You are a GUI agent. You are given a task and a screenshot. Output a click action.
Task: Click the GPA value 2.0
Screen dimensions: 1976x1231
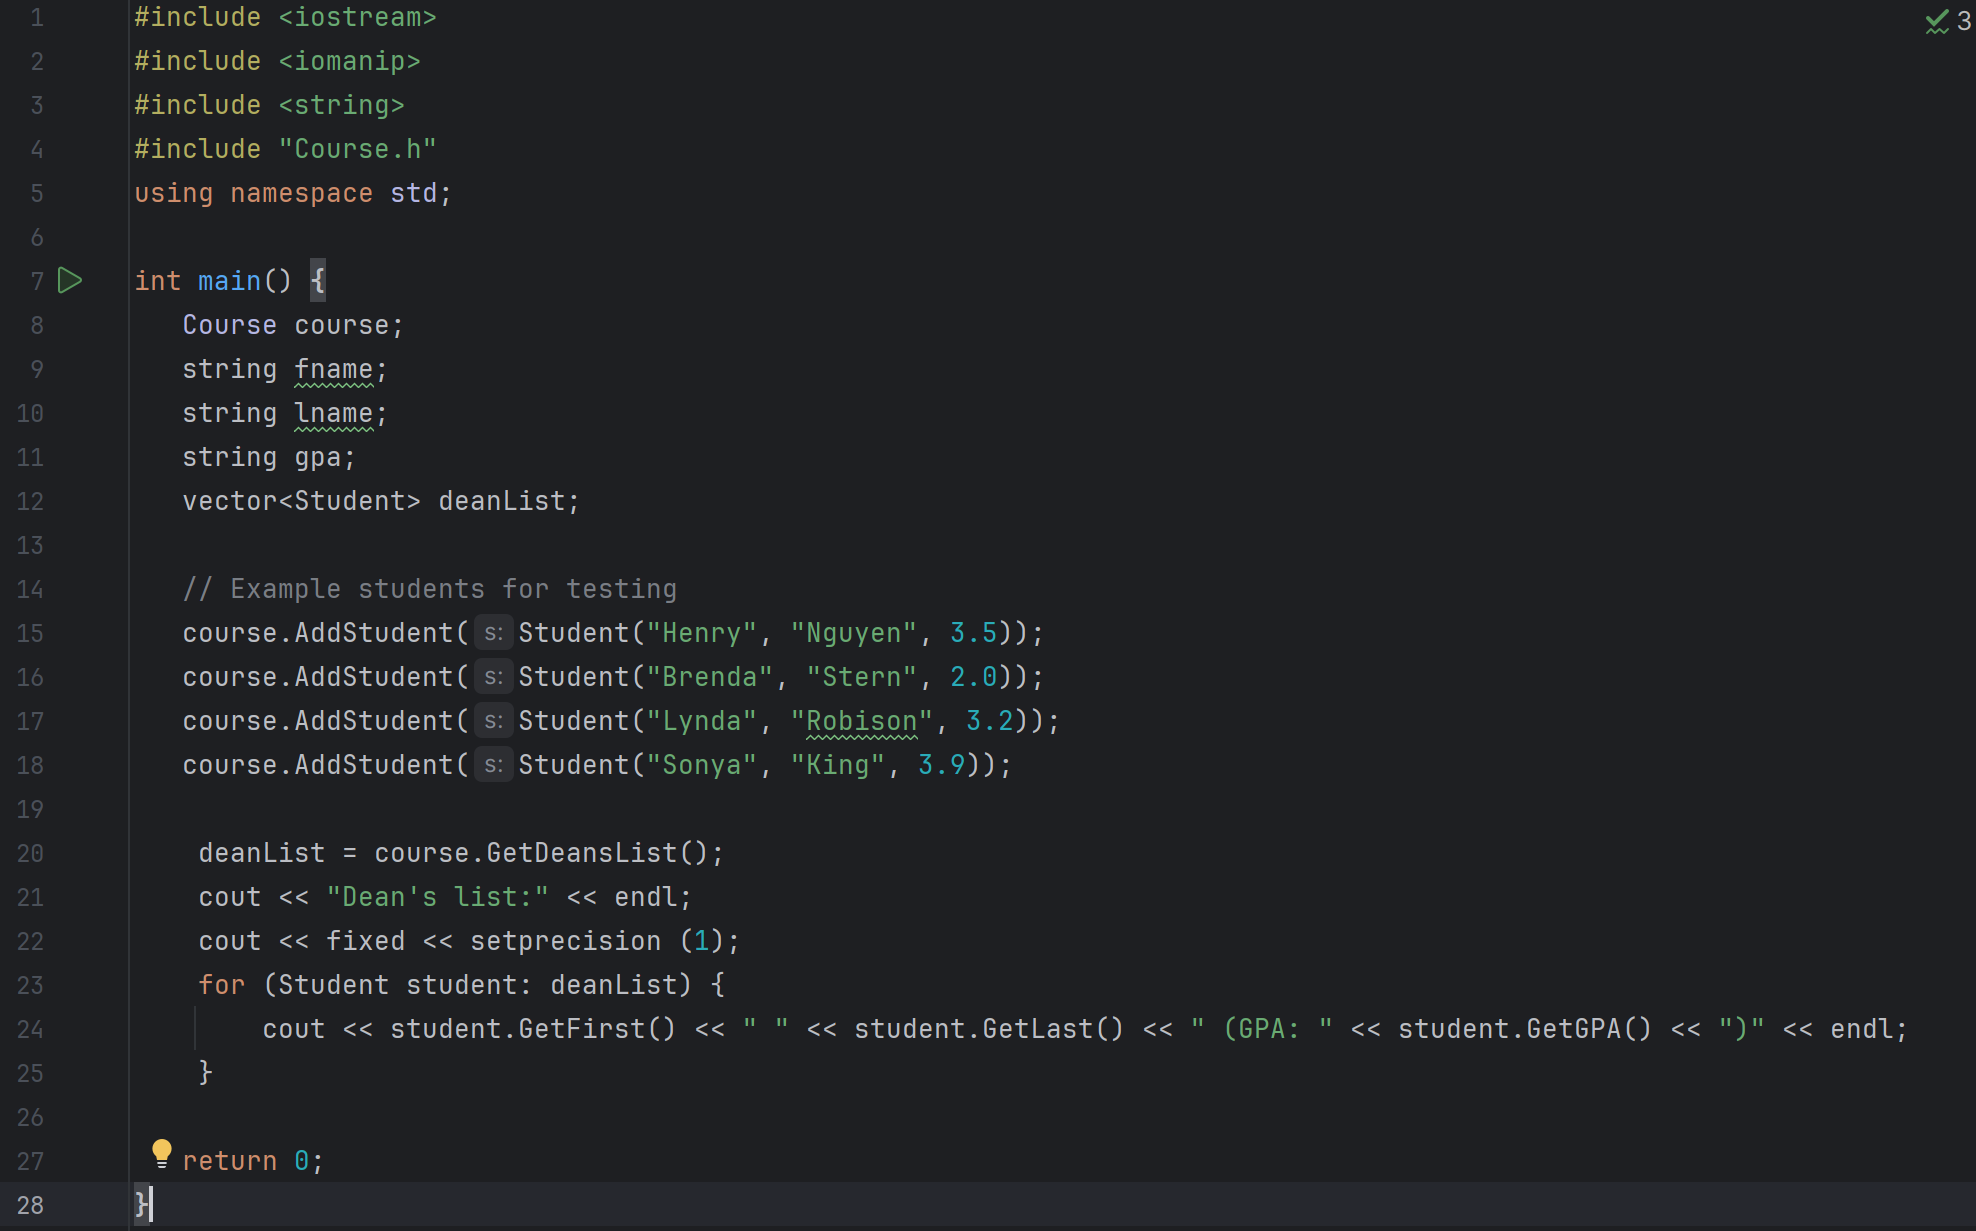974,677
